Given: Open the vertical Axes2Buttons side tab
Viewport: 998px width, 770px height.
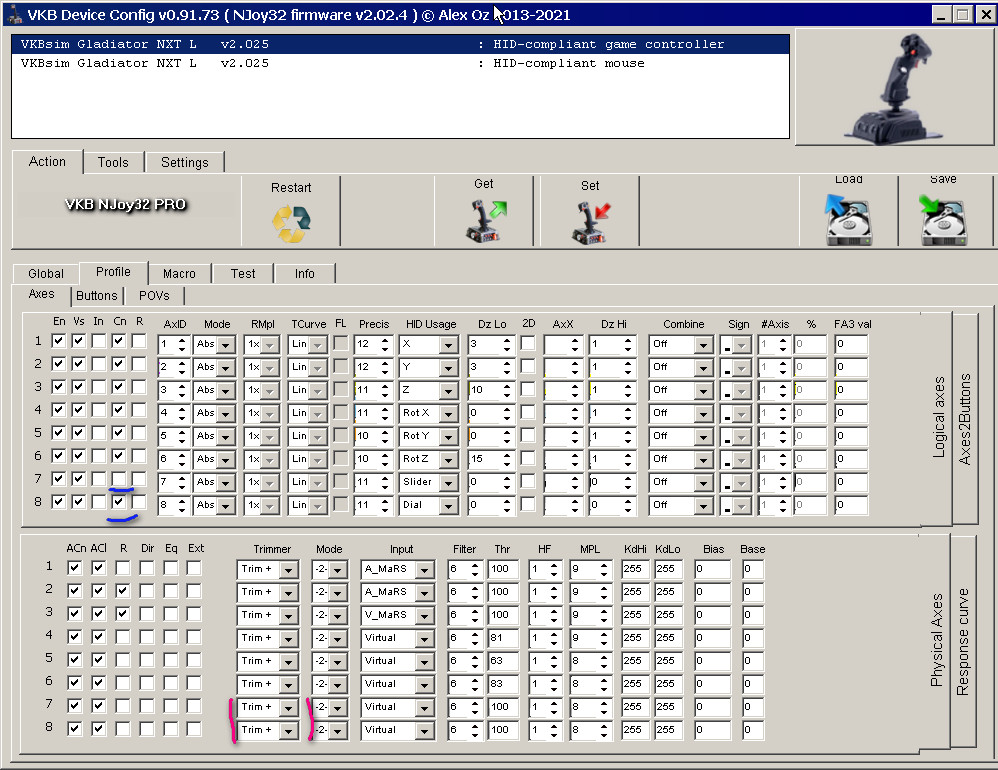Looking at the screenshot, I should coord(965,420).
